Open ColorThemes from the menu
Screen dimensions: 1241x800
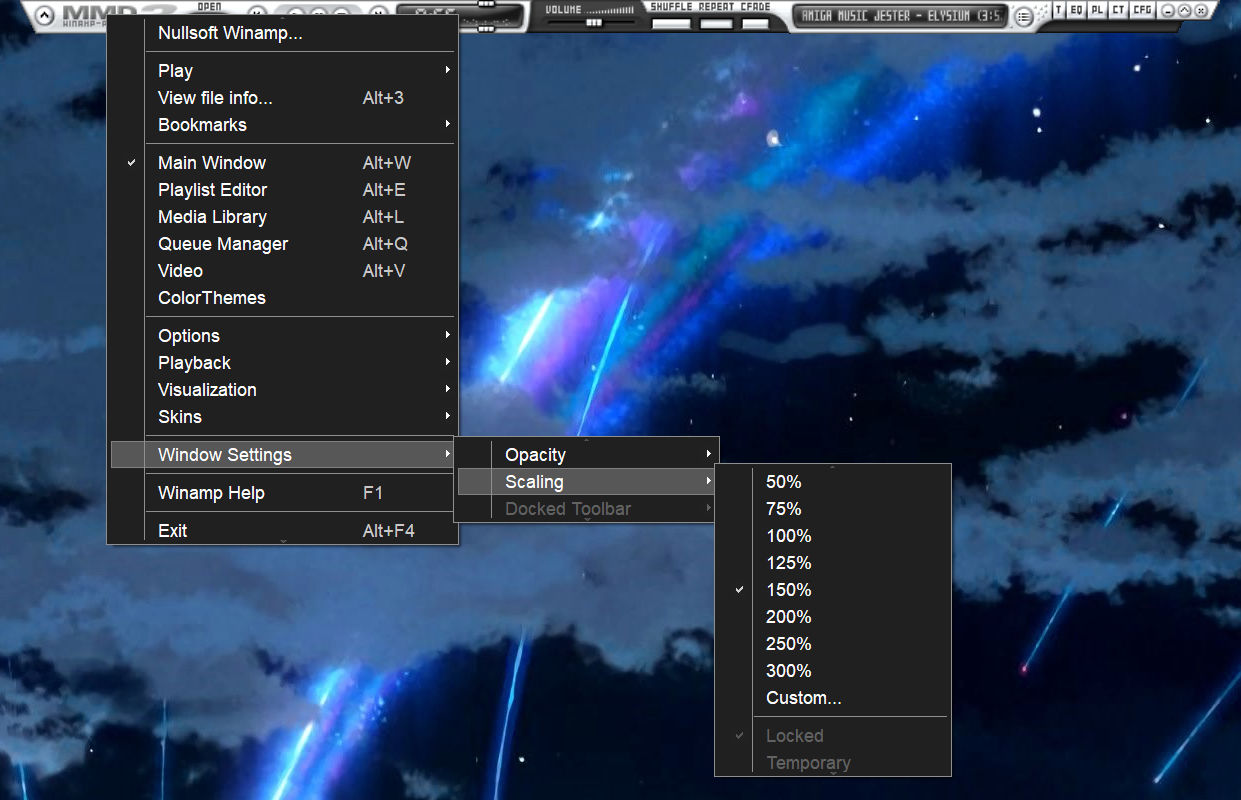tap(283, 297)
